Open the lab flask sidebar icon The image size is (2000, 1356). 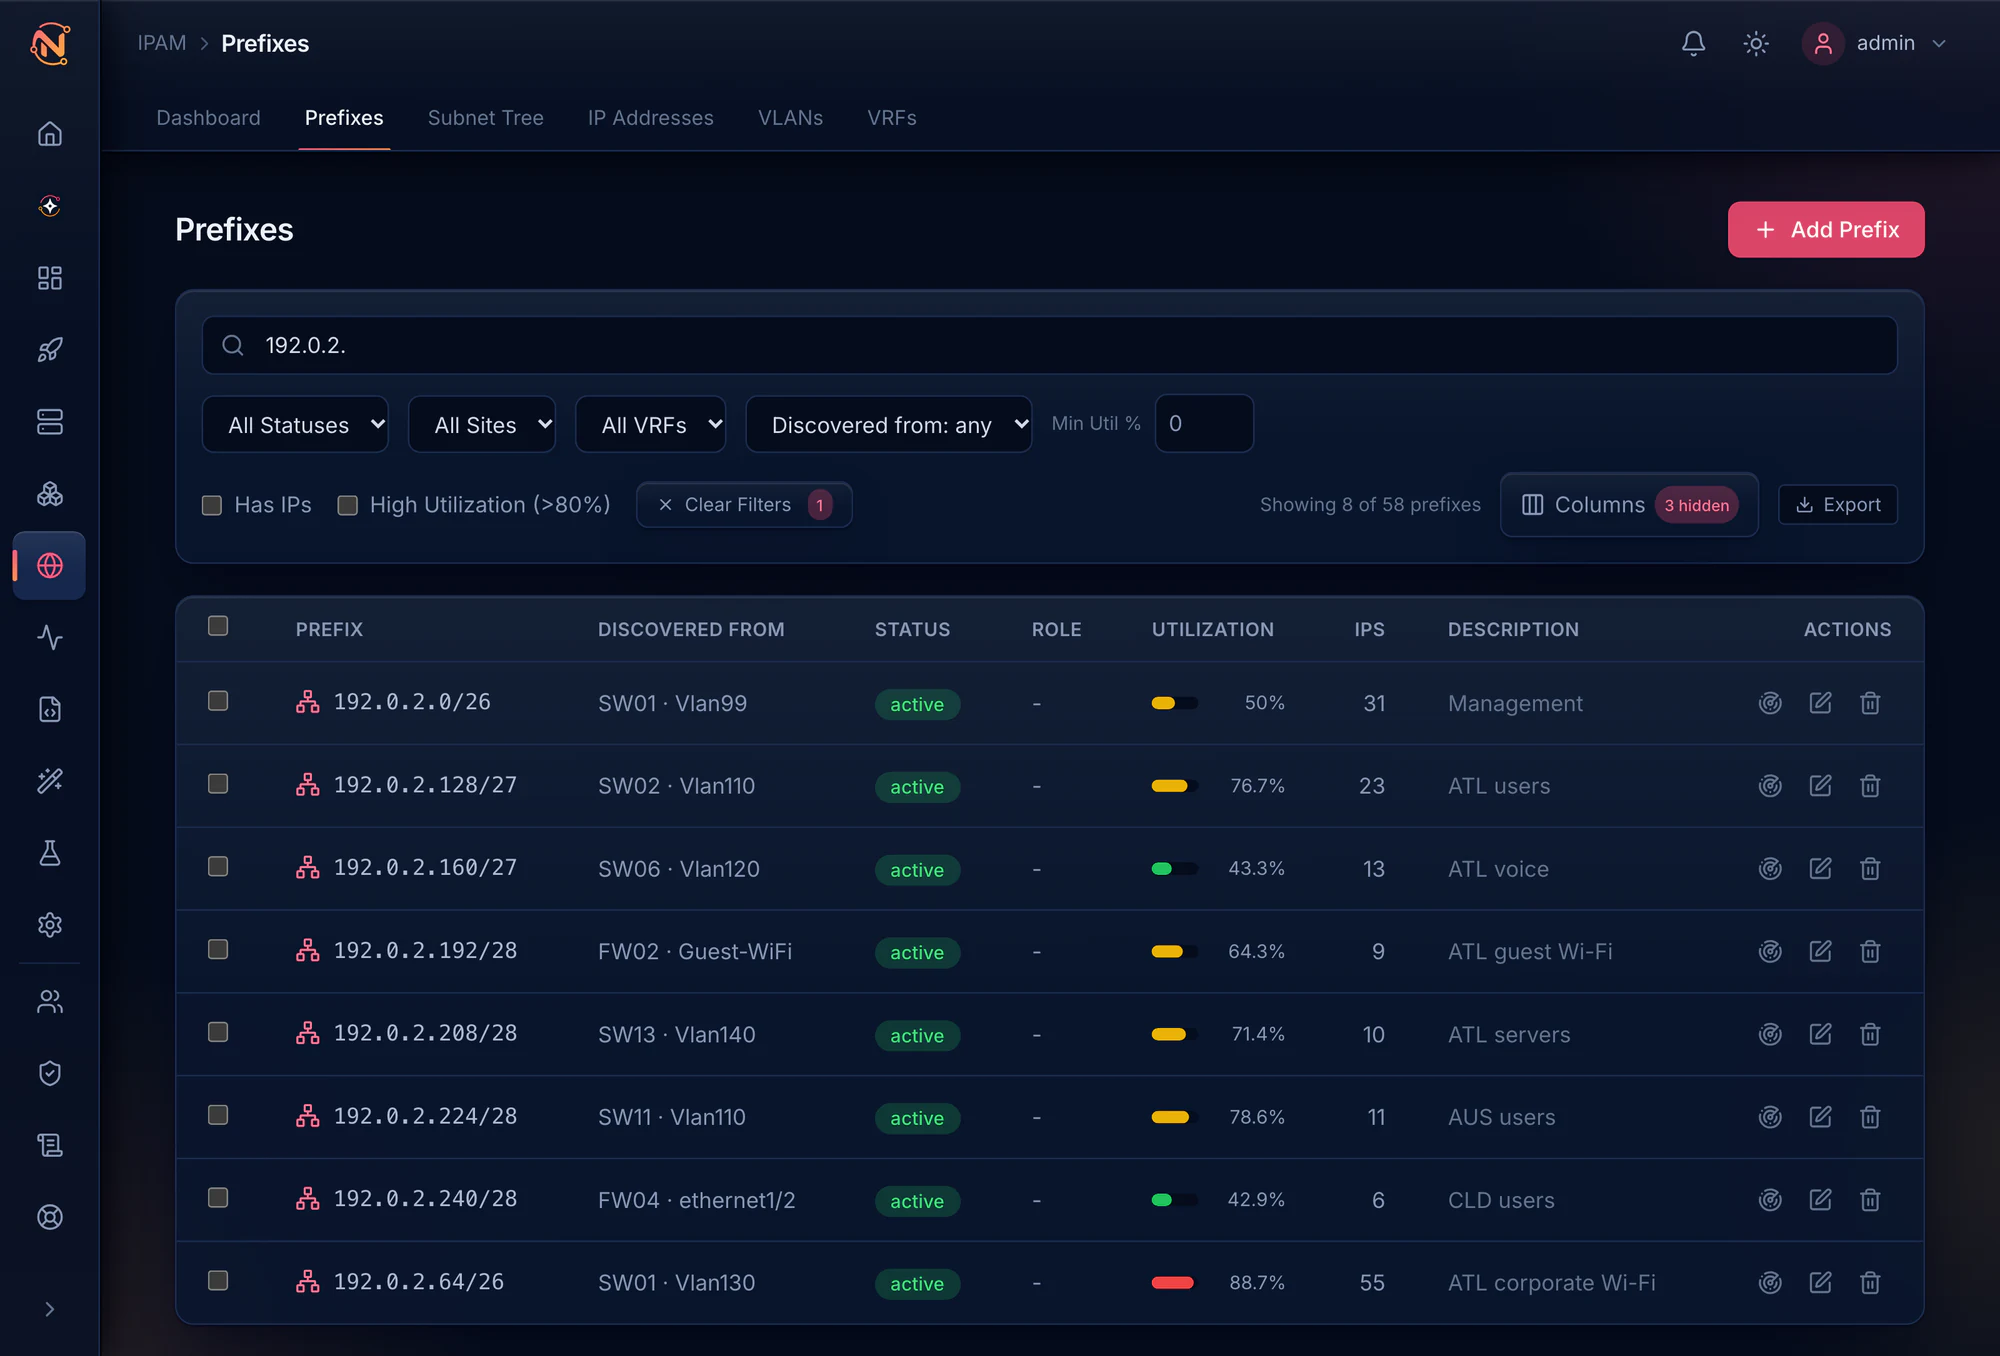(50, 853)
